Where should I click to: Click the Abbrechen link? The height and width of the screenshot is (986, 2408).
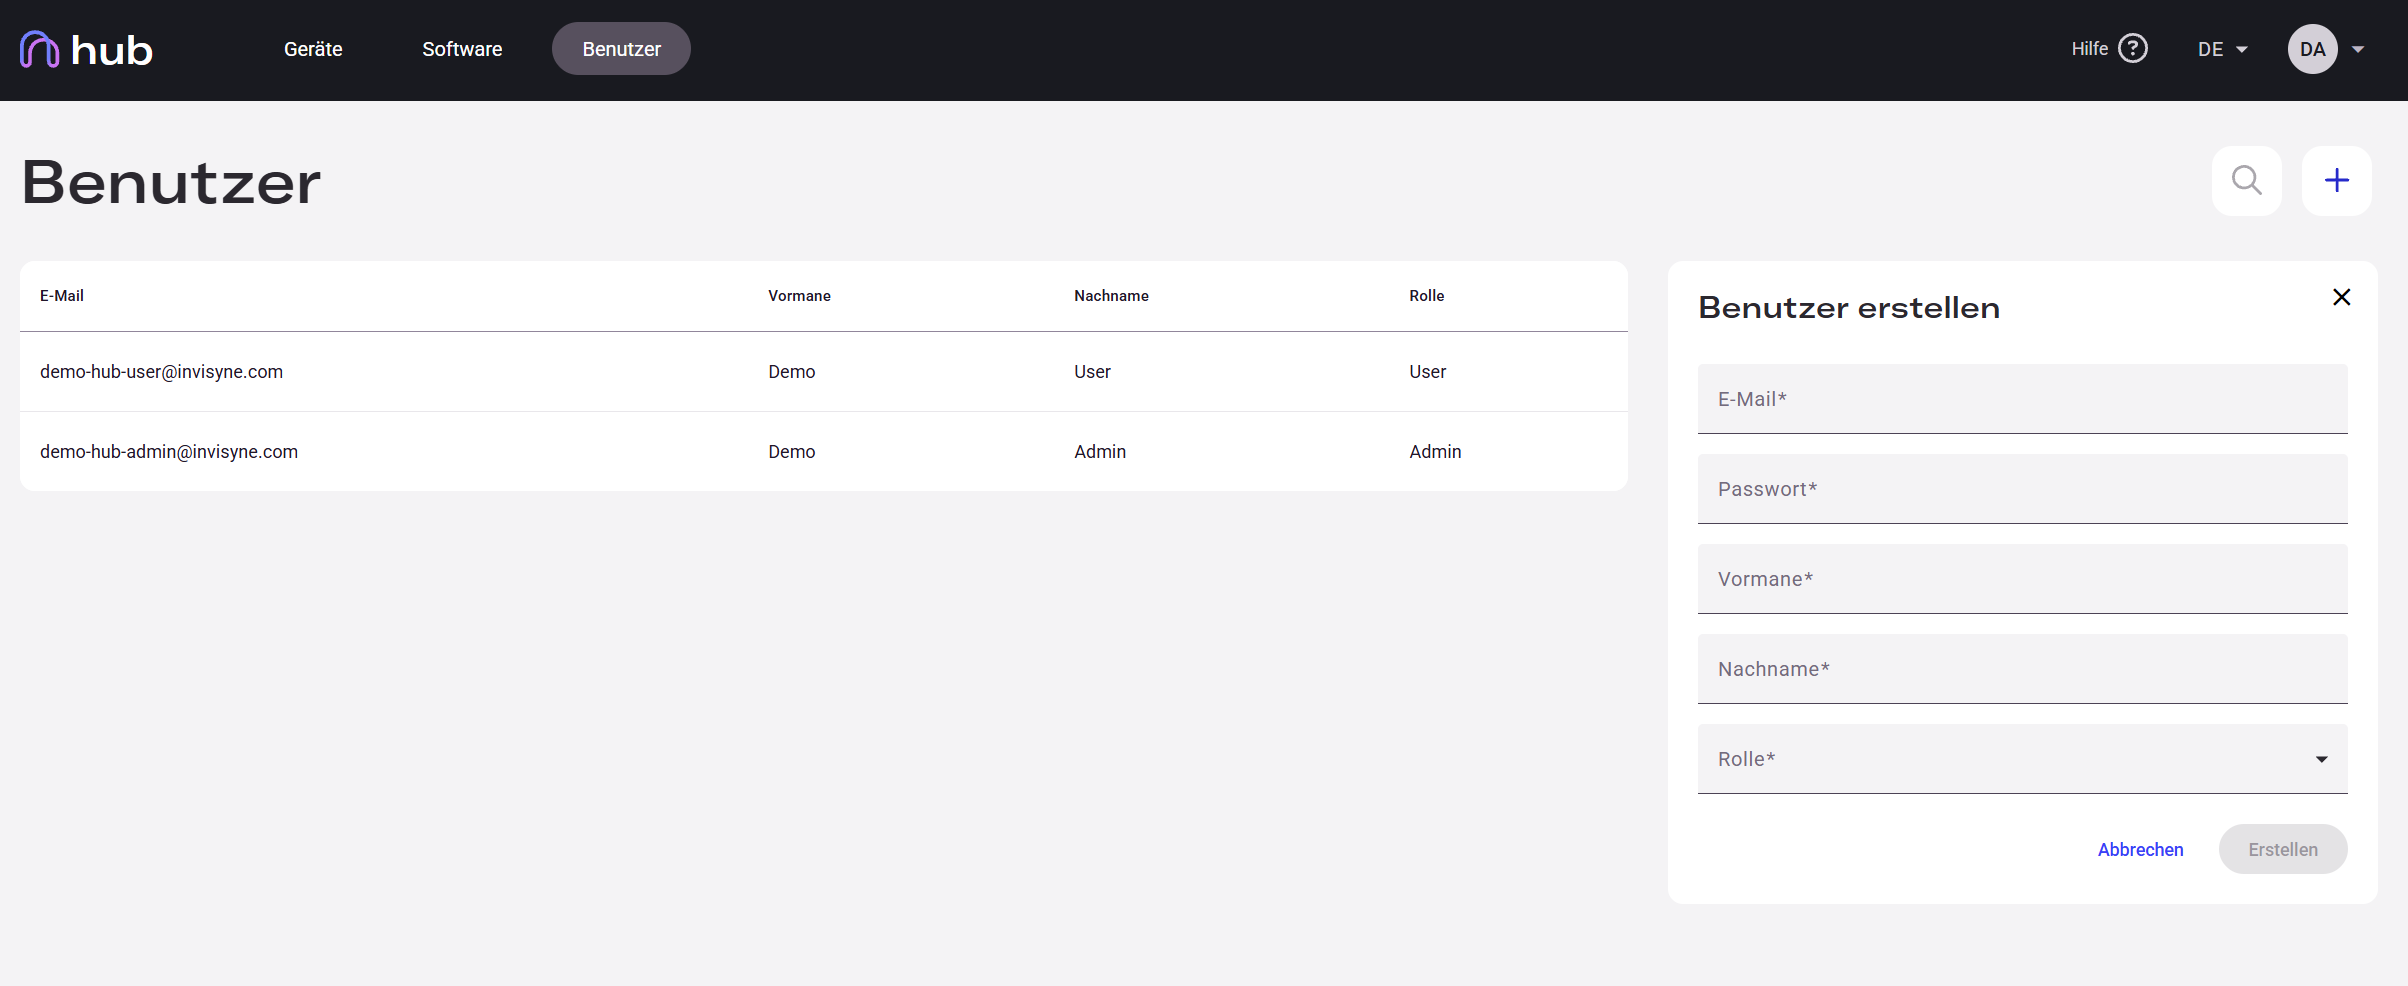(x=2140, y=849)
